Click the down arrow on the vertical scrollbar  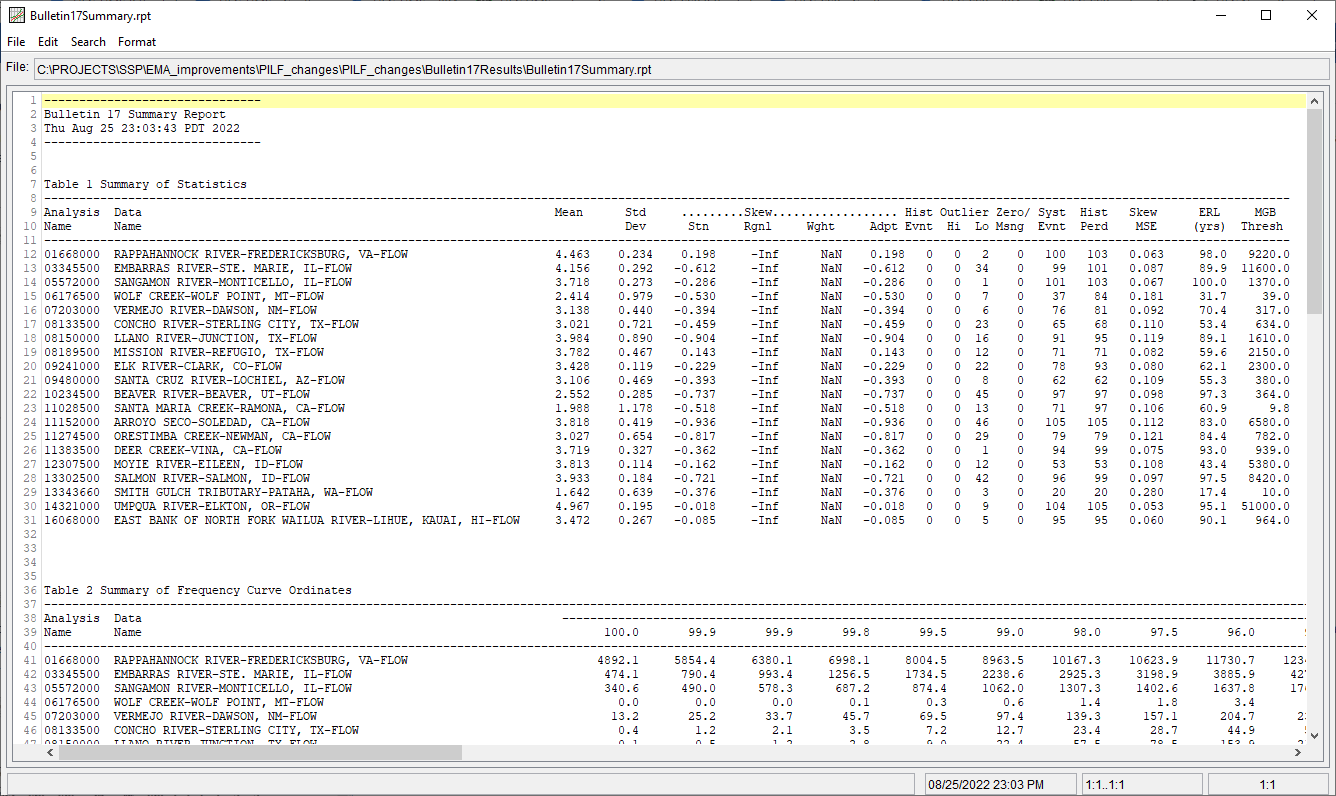(x=1312, y=736)
